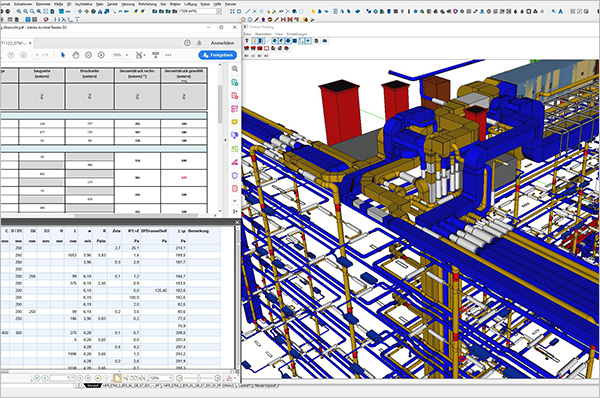The width and height of the screenshot is (600, 398).
Task: Click the PDF export icon in report toolbar
Action: coord(229,378)
